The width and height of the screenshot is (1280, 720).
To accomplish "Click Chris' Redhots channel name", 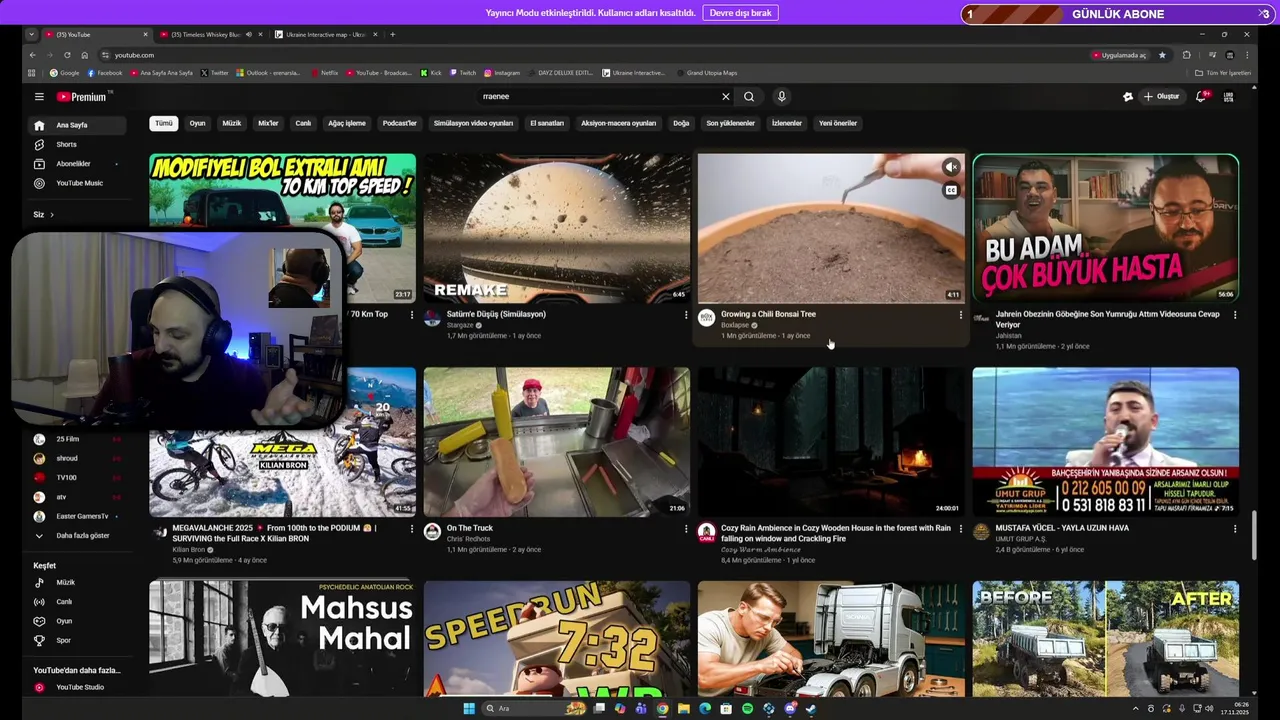I will click(x=469, y=539).
